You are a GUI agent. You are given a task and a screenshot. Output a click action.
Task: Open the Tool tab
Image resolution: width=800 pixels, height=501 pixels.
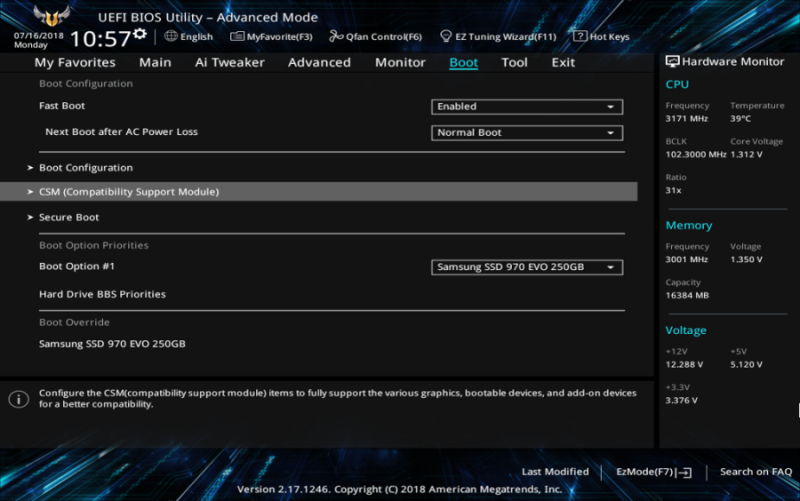coord(514,62)
